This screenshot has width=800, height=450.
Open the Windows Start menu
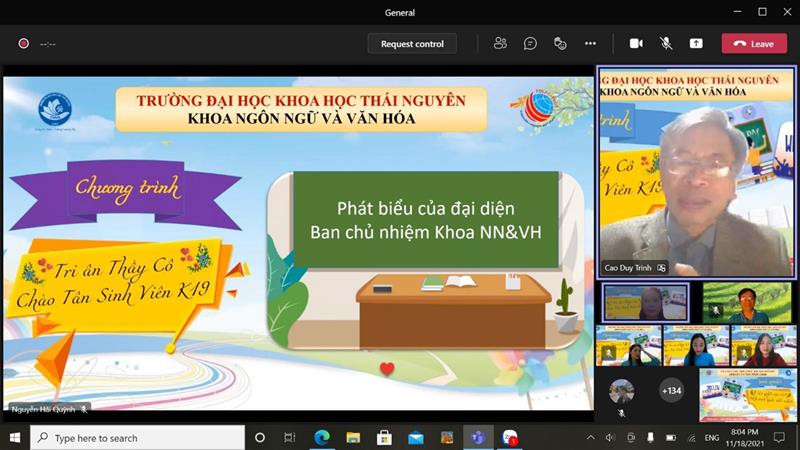(14, 438)
